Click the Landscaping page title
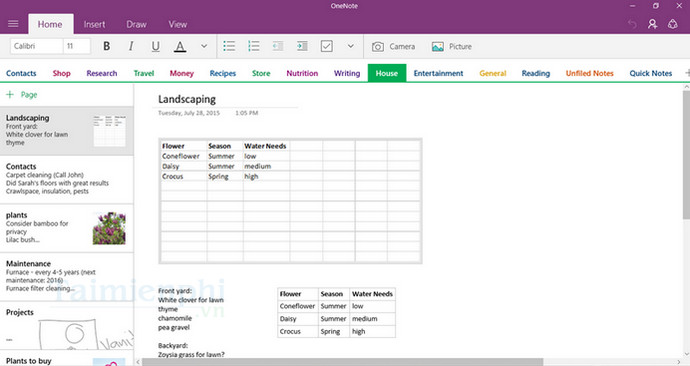This screenshot has height=366, width=690. 187,99
